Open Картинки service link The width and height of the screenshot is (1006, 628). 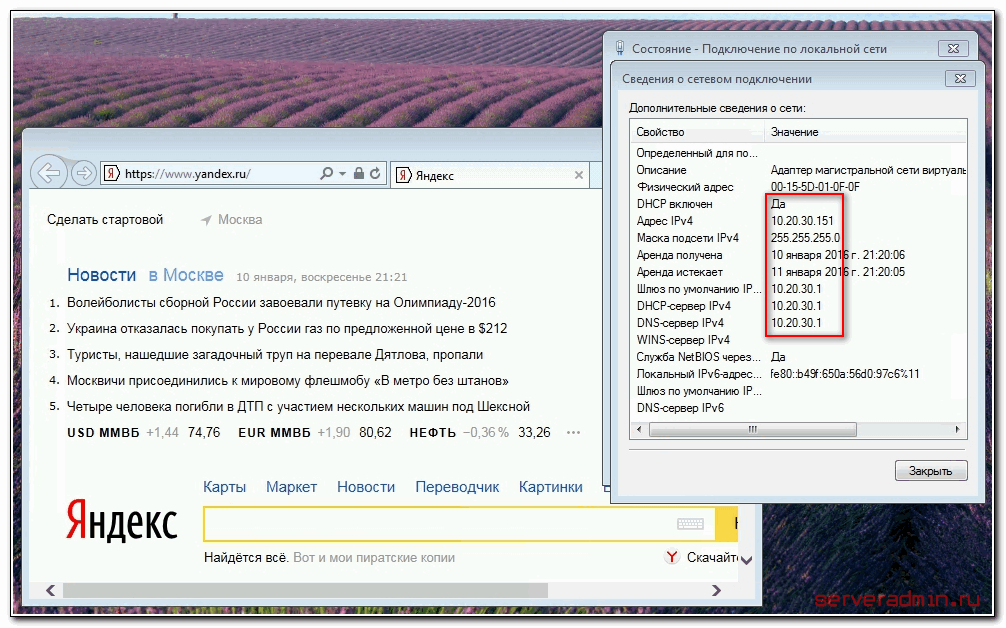pos(550,487)
